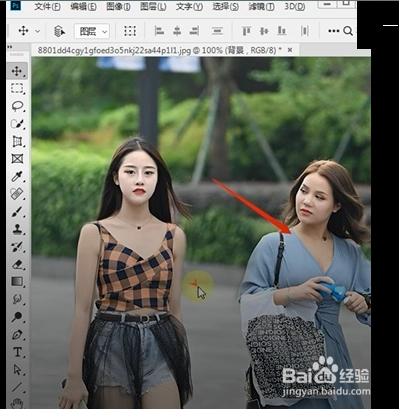Open the 图层 auto-select dropdown
The width and height of the screenshot is (399, 409).
91,32
